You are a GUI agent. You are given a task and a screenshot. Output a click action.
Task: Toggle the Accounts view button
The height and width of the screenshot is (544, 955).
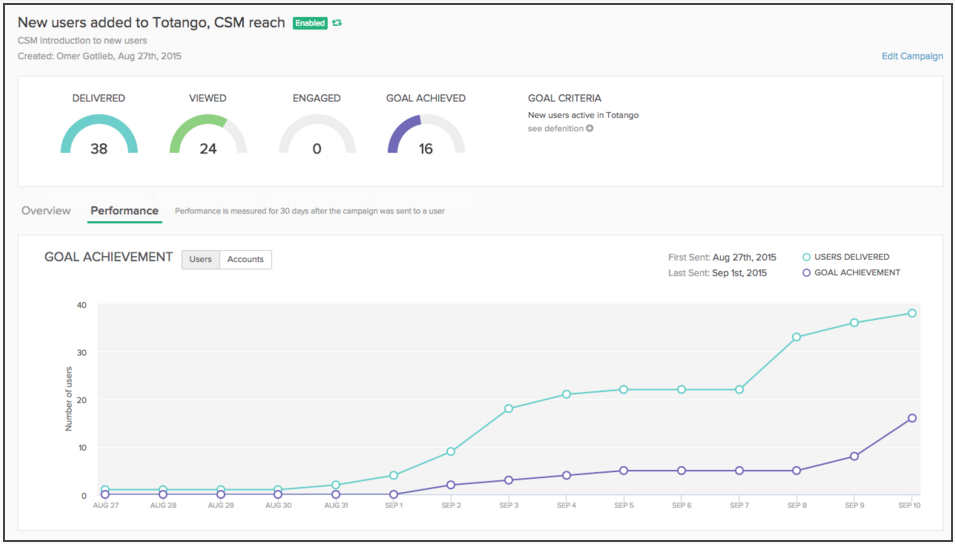(x=245, y=259)
